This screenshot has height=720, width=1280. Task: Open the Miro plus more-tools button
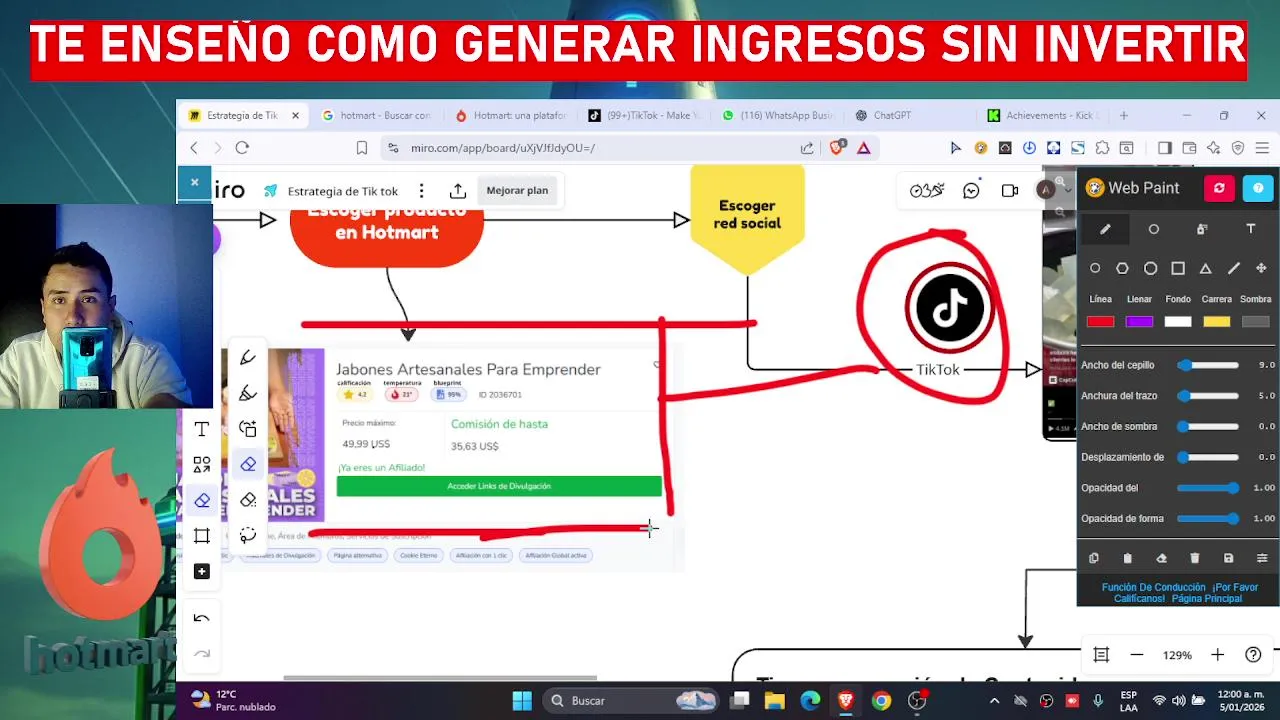coord(201,571)
